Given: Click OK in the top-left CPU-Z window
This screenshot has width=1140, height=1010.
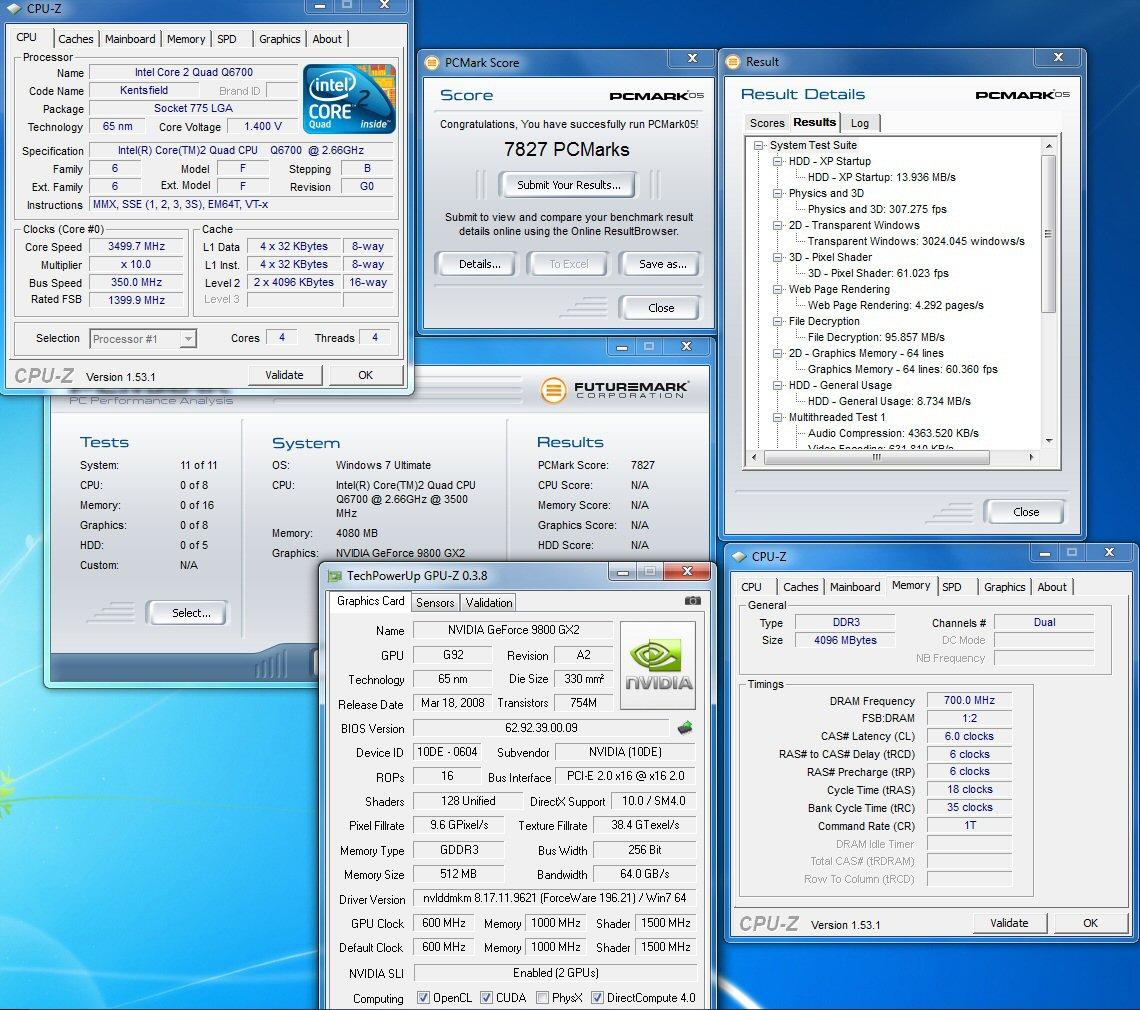Looking at the screenshot, I should pos(366,375).
